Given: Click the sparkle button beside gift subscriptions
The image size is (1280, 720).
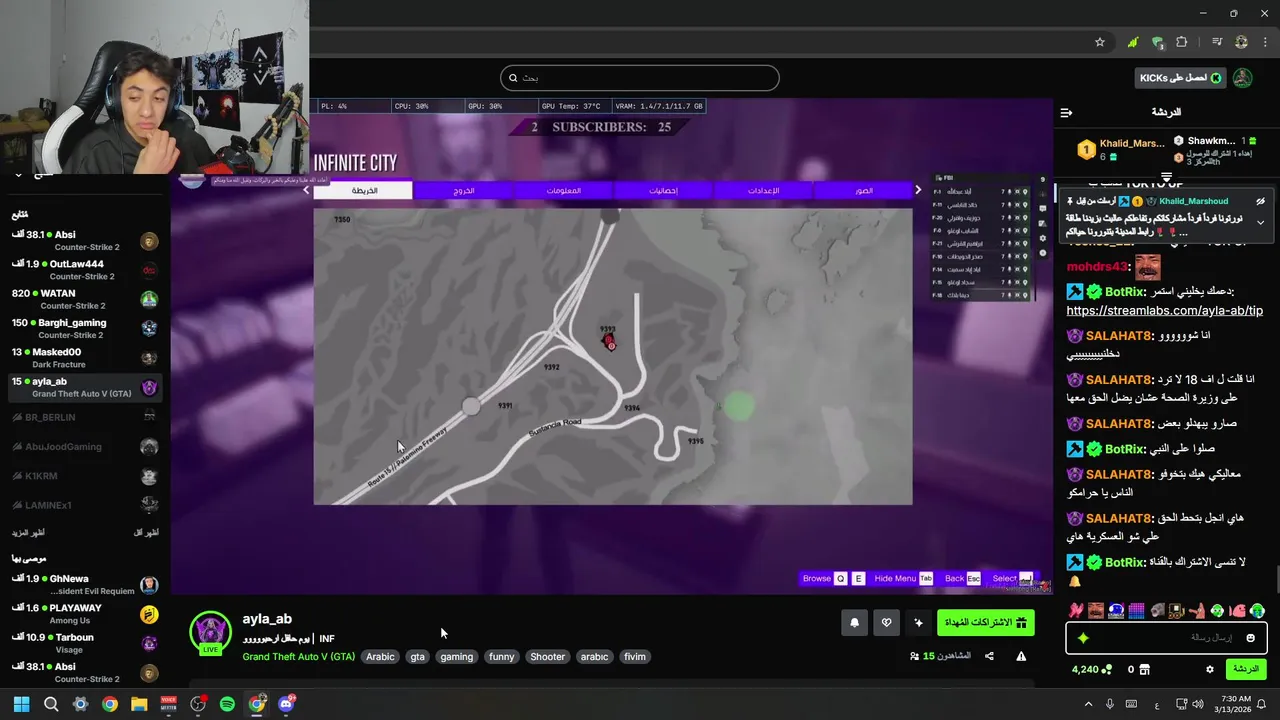Looking at the screenshot, I should point(918,623).
